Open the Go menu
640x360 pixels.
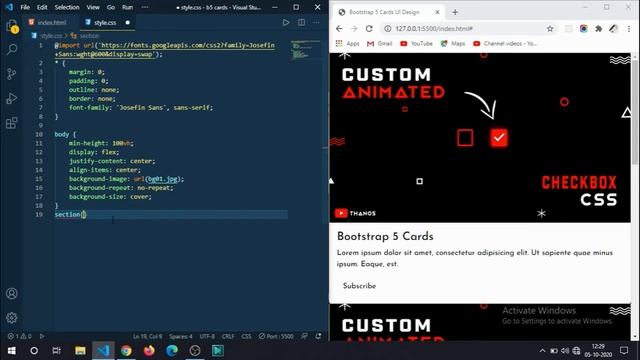pyautogui.click(x=111, y=7)
